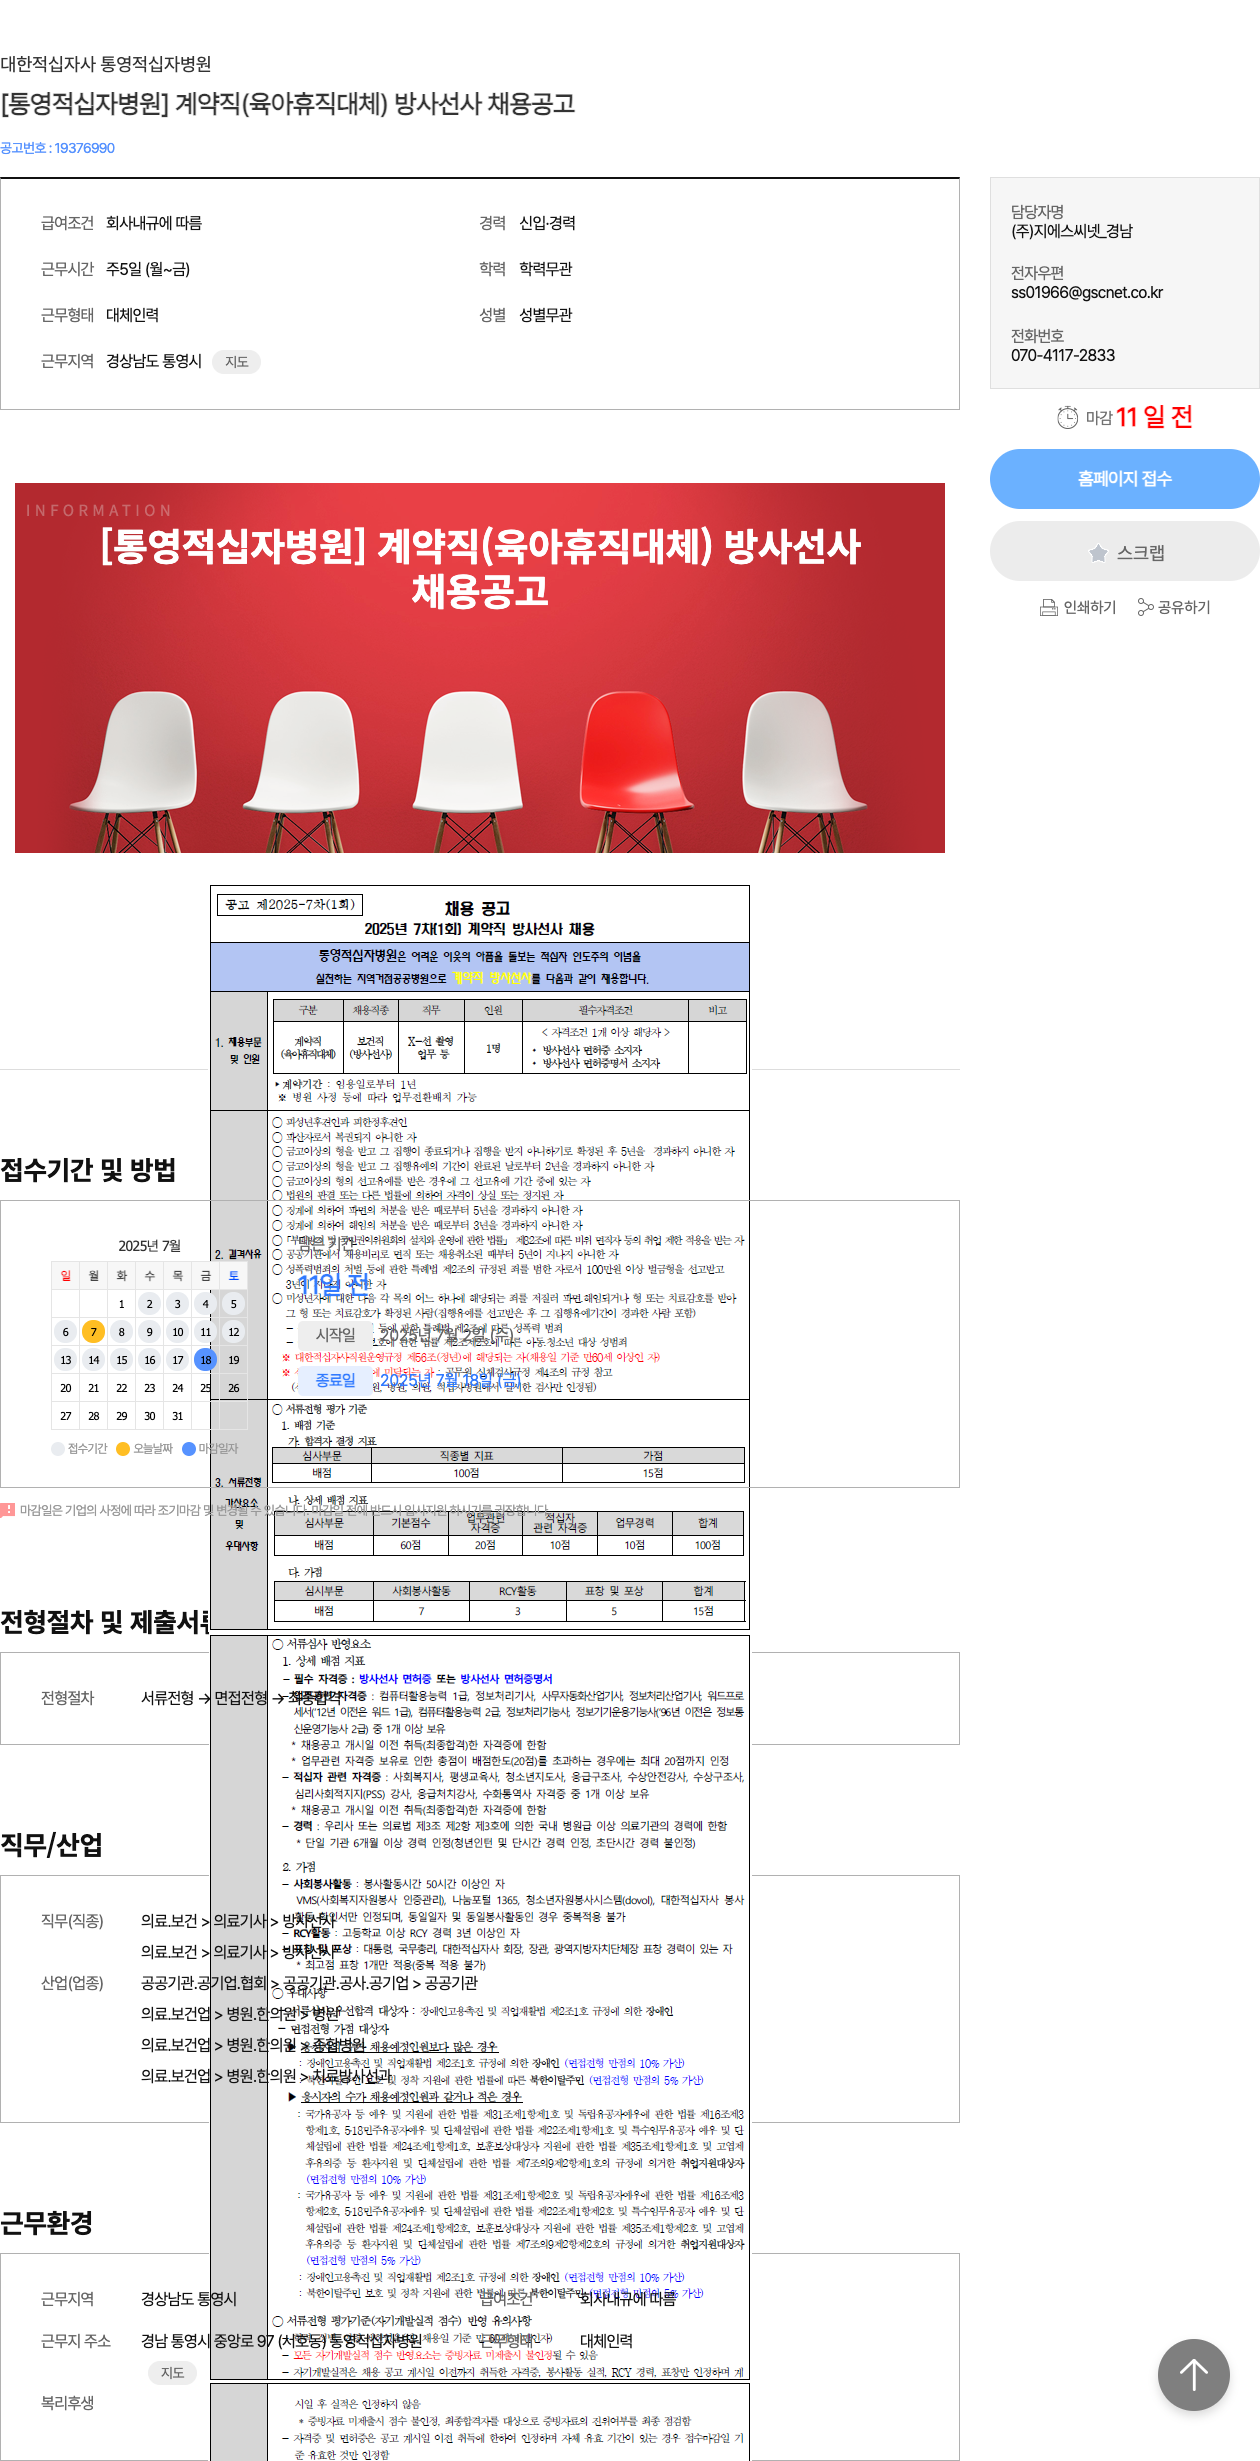The image size is (1260, 2461).
Task: Click the 오늘날짜 legend yellow dot
Action: 123,1449
